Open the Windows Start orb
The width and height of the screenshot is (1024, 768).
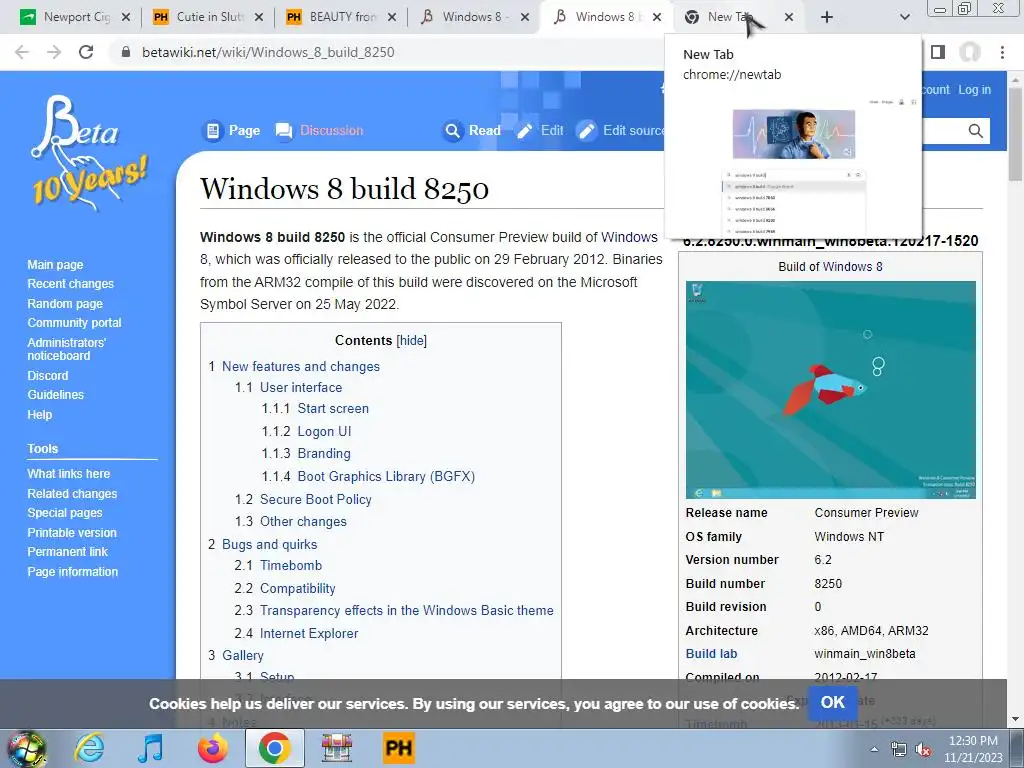[27, 748]
